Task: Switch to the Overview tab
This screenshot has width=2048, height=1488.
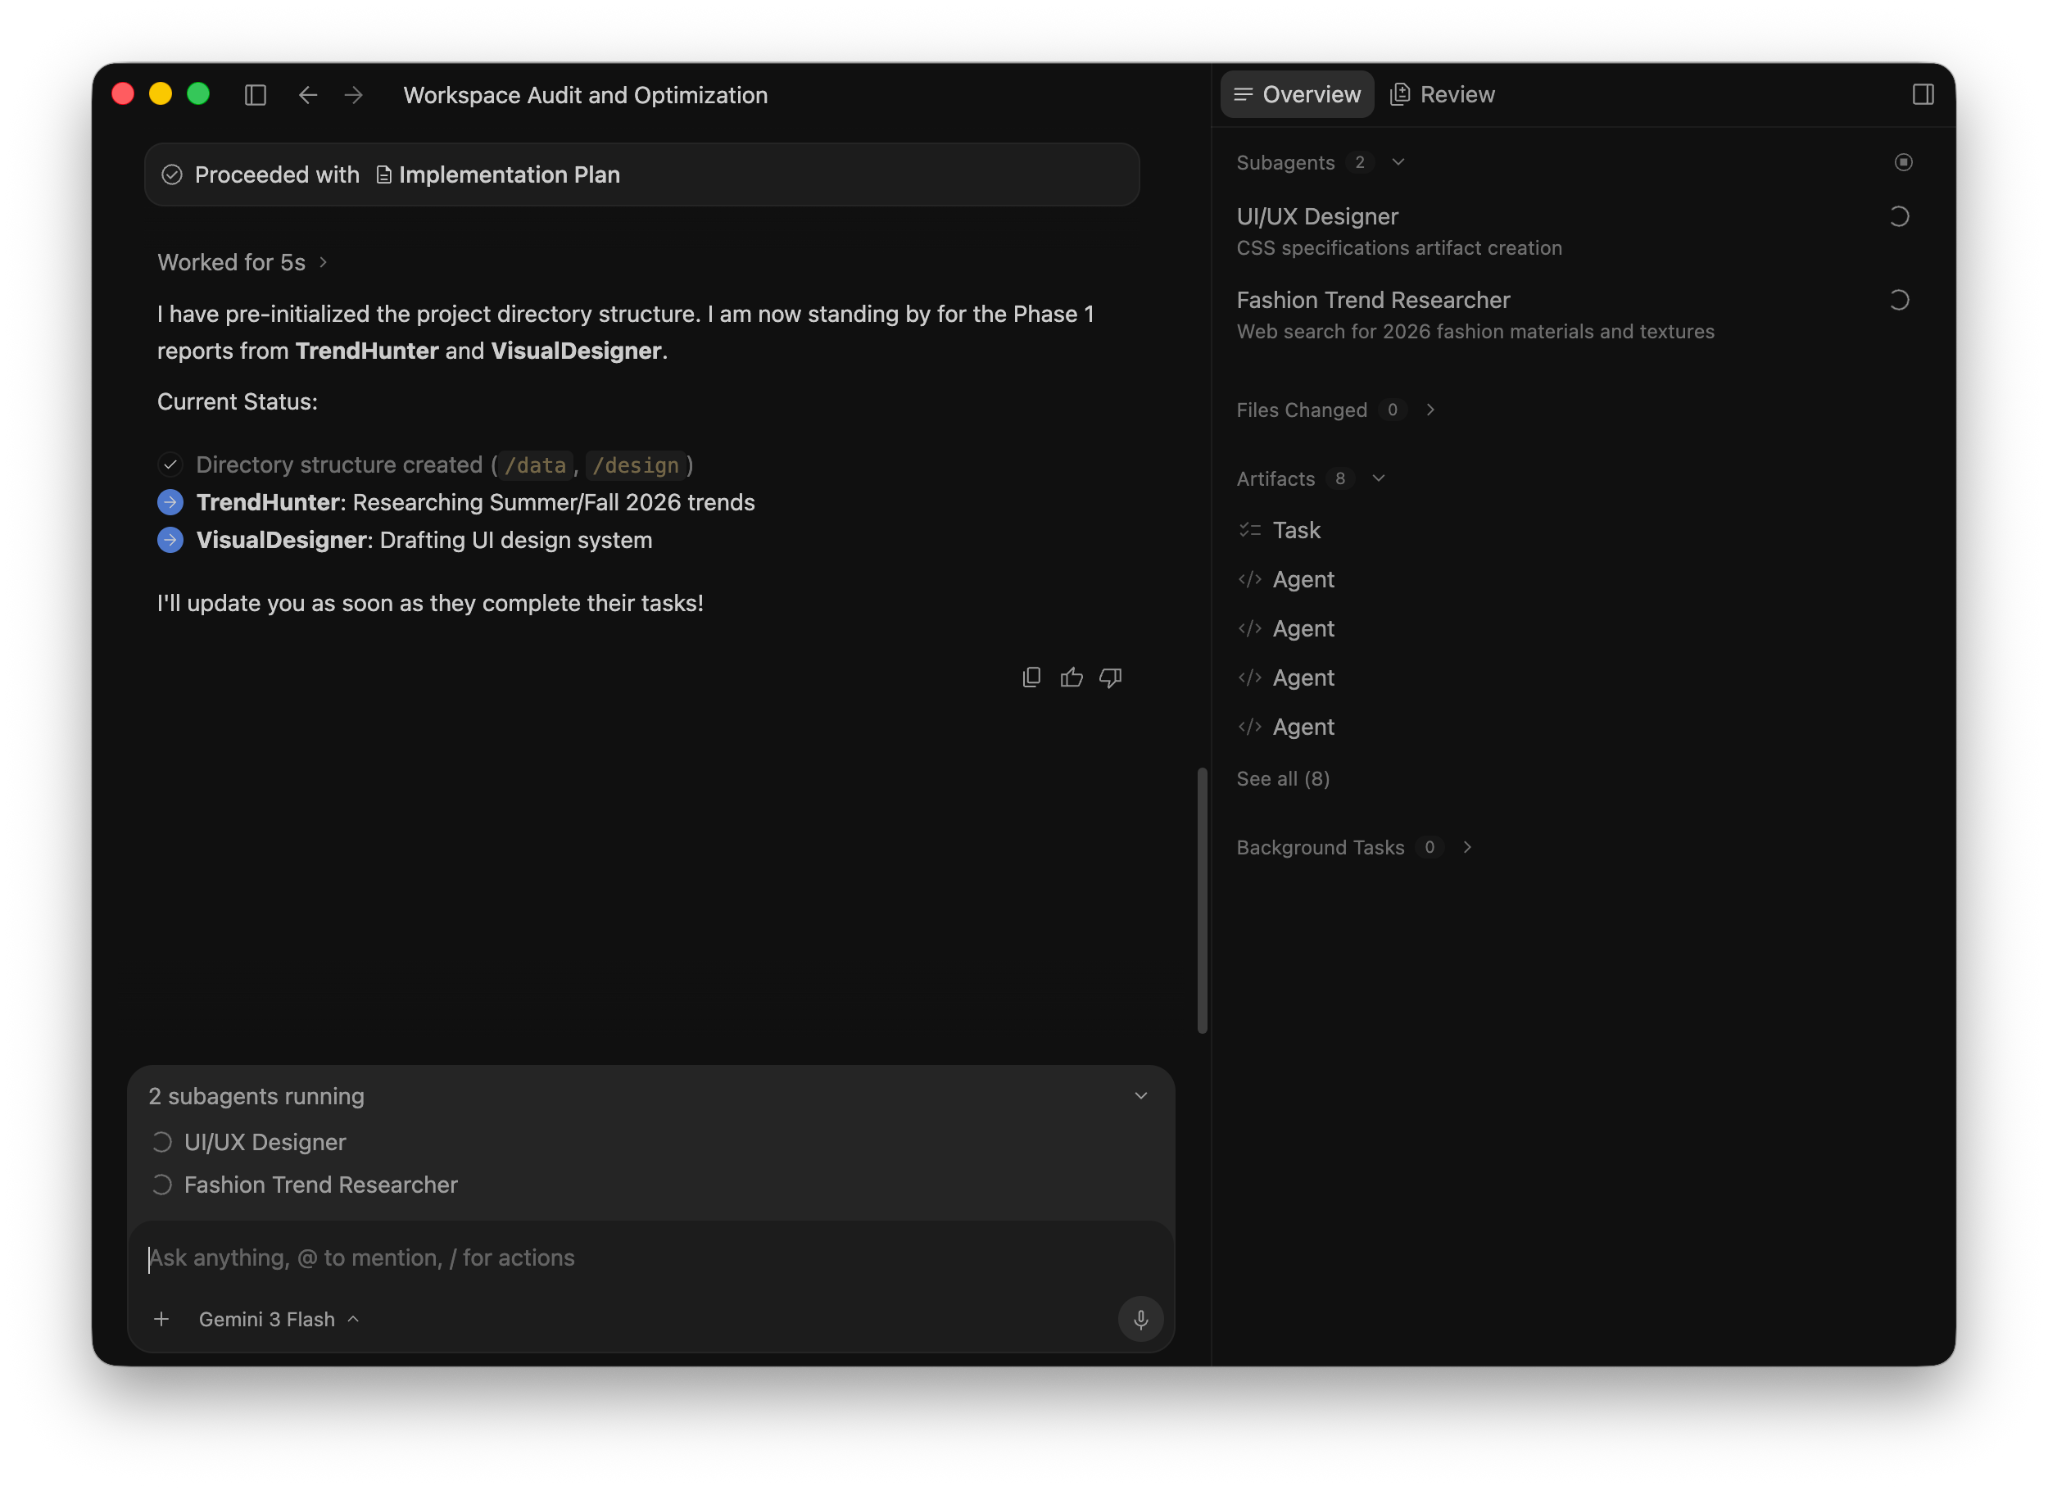Action: [1297, 95]
